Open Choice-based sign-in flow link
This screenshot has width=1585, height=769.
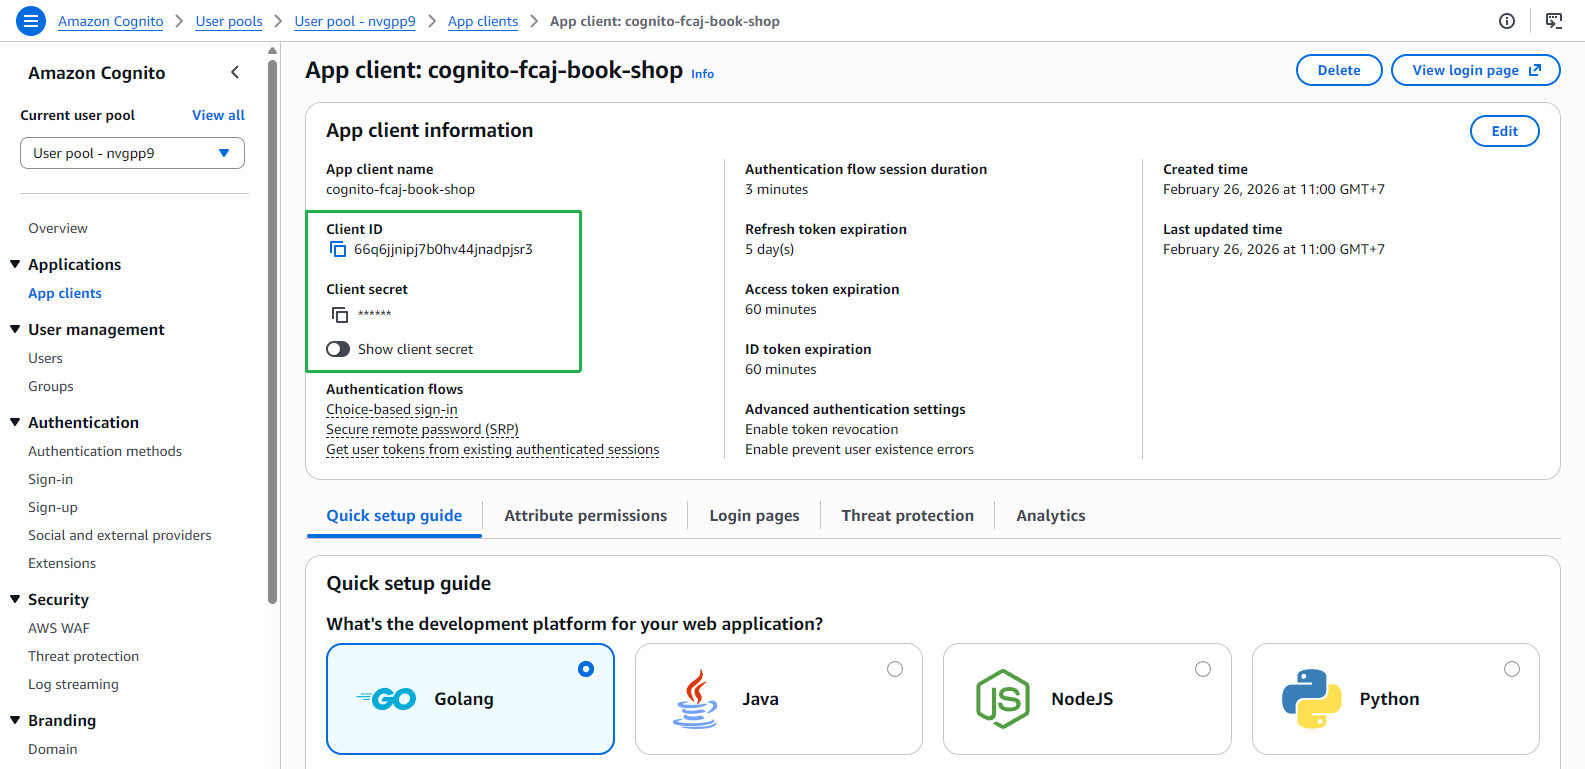(392, 409)
